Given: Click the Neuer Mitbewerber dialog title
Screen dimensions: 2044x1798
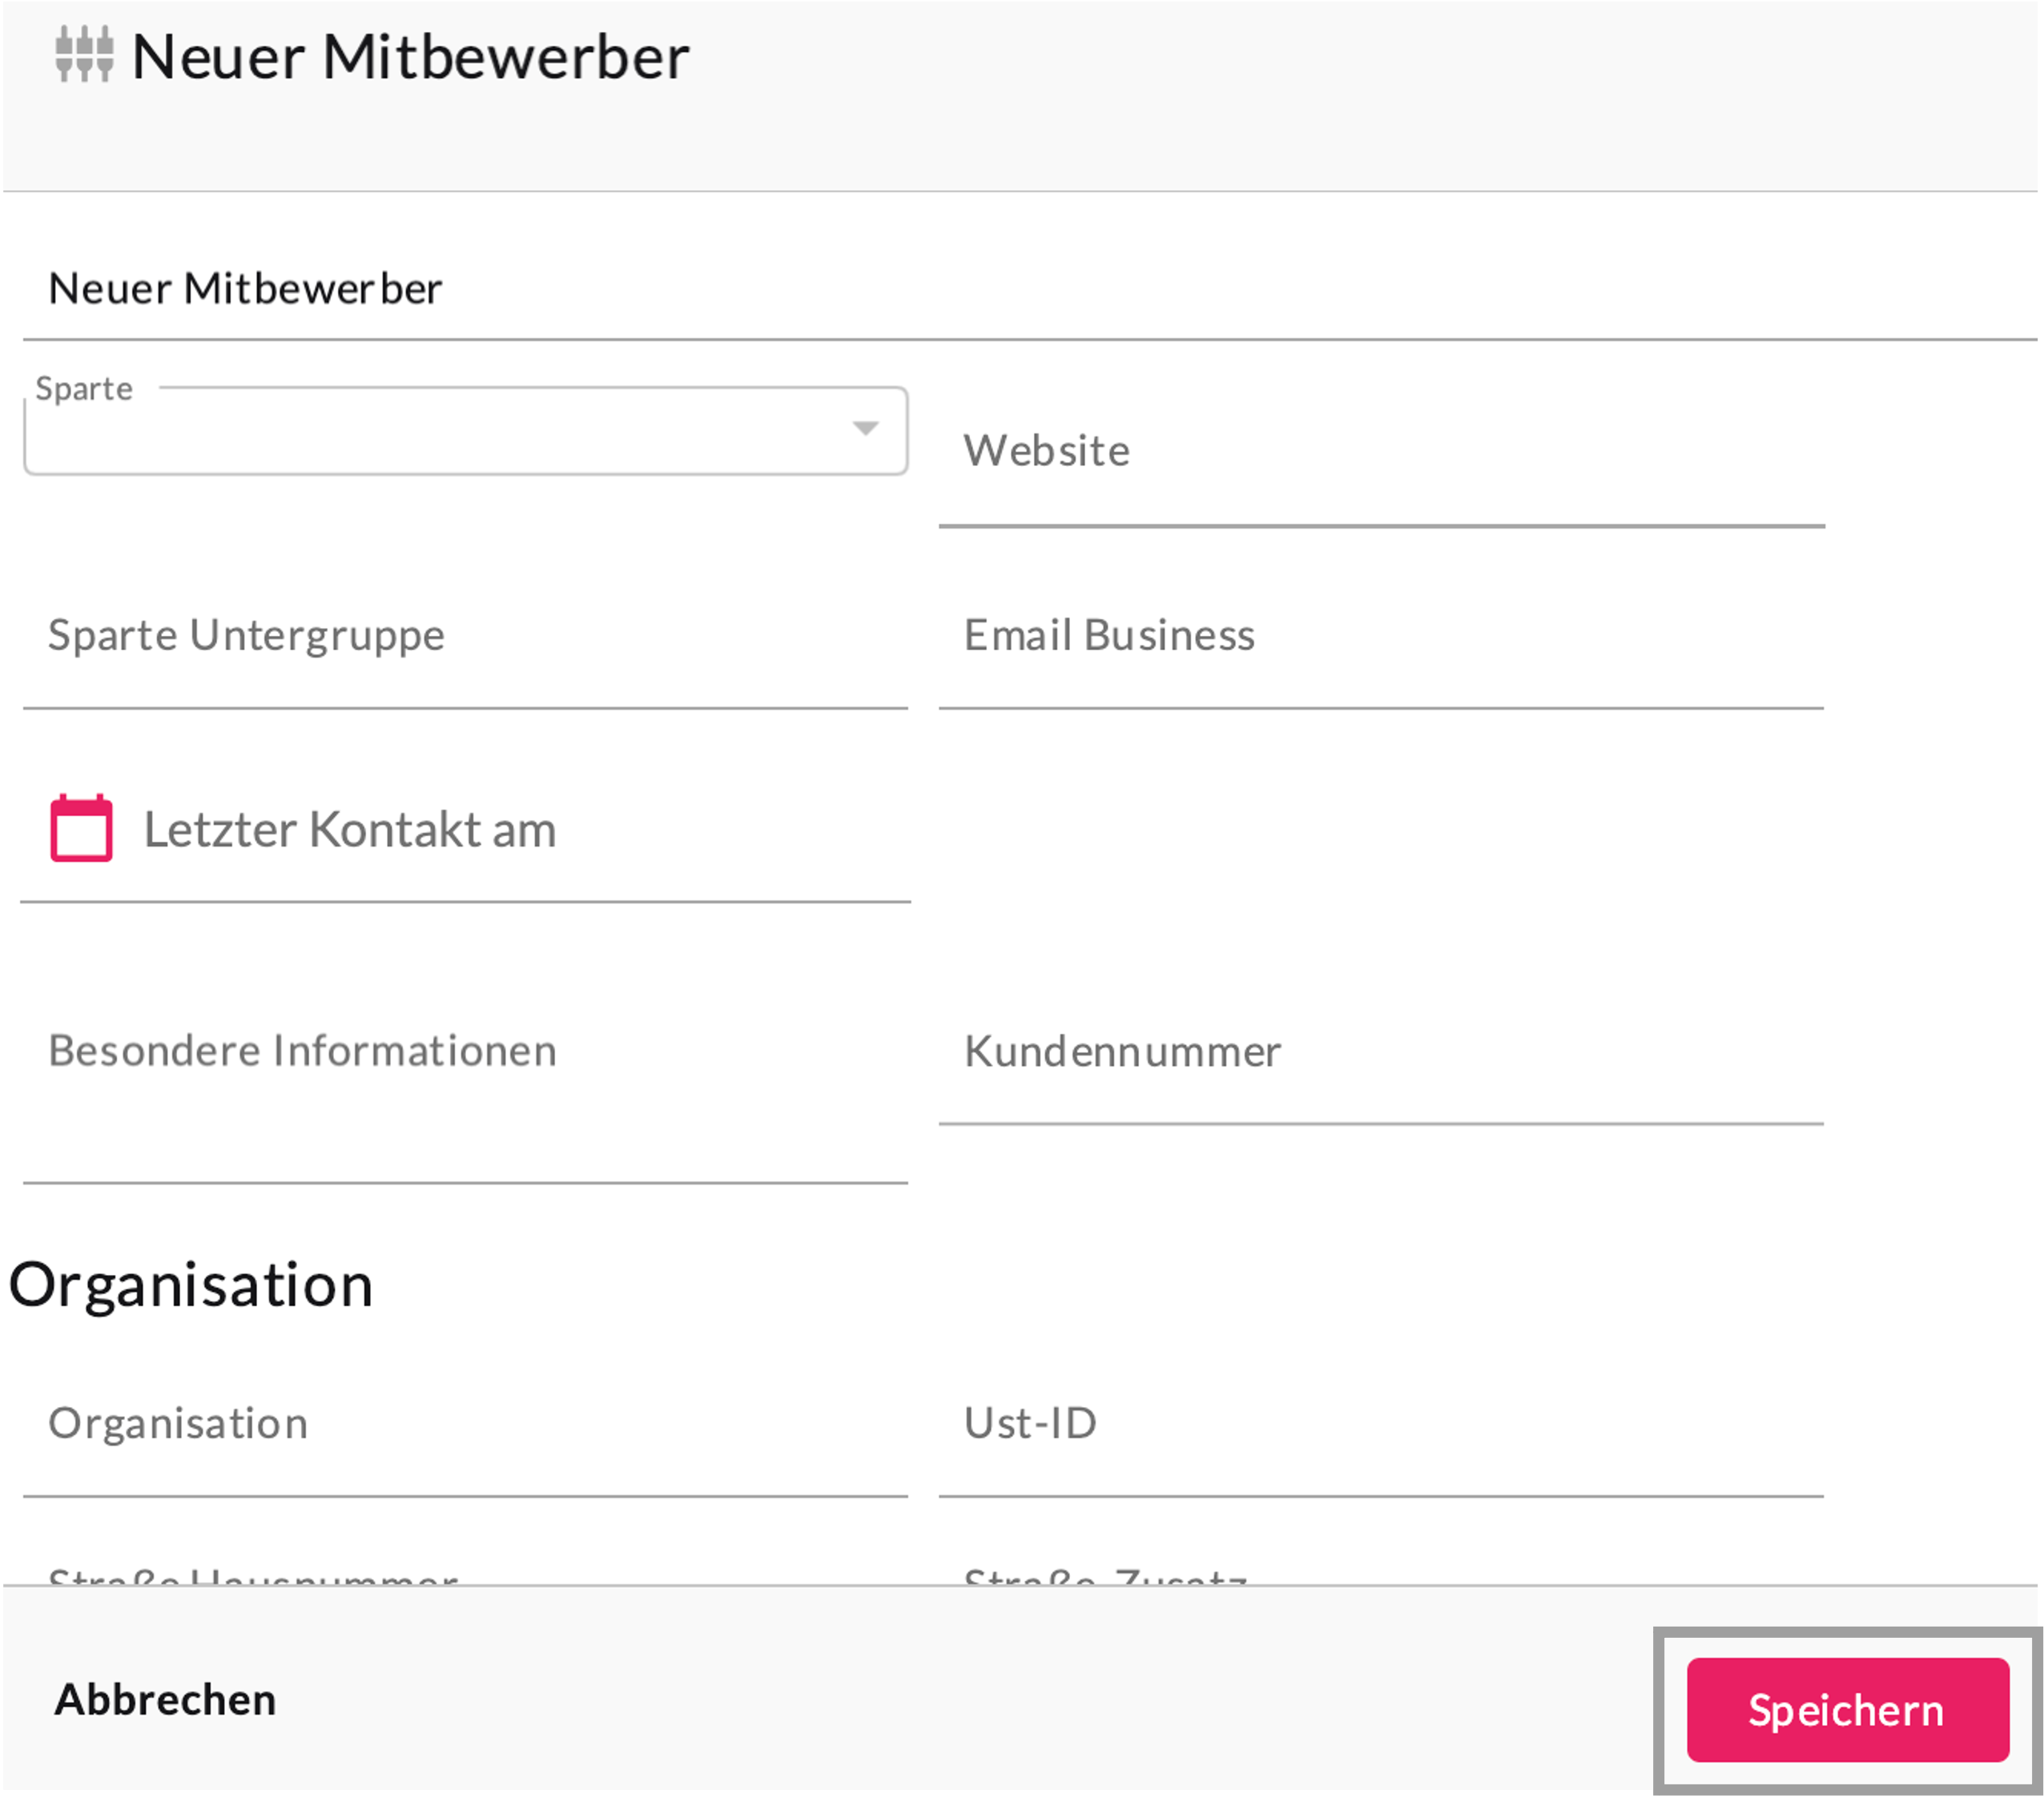Looking at the screenshot, I should pos(410,57).
